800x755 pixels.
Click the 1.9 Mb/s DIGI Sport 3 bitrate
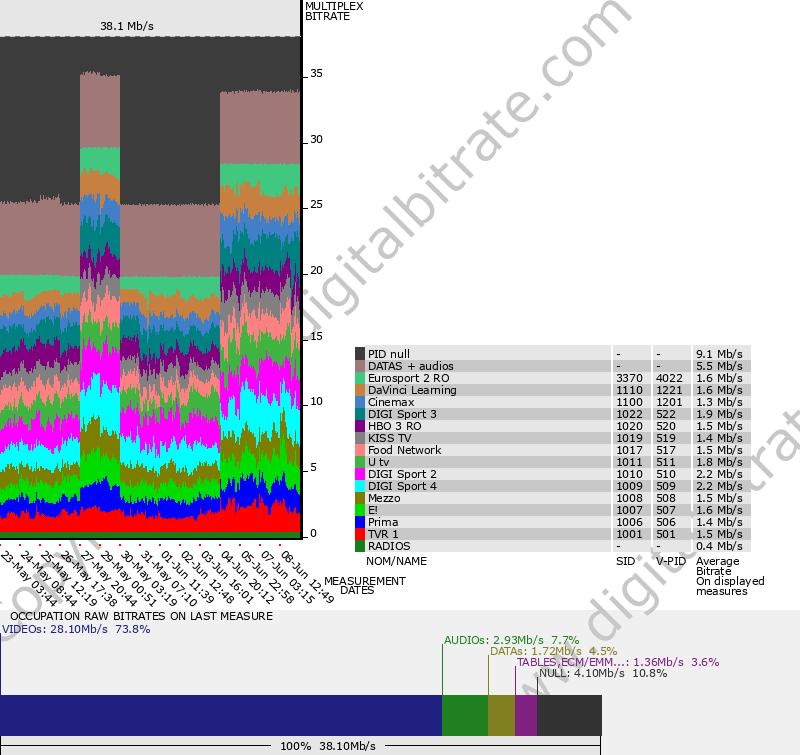(x=719, y=414)
